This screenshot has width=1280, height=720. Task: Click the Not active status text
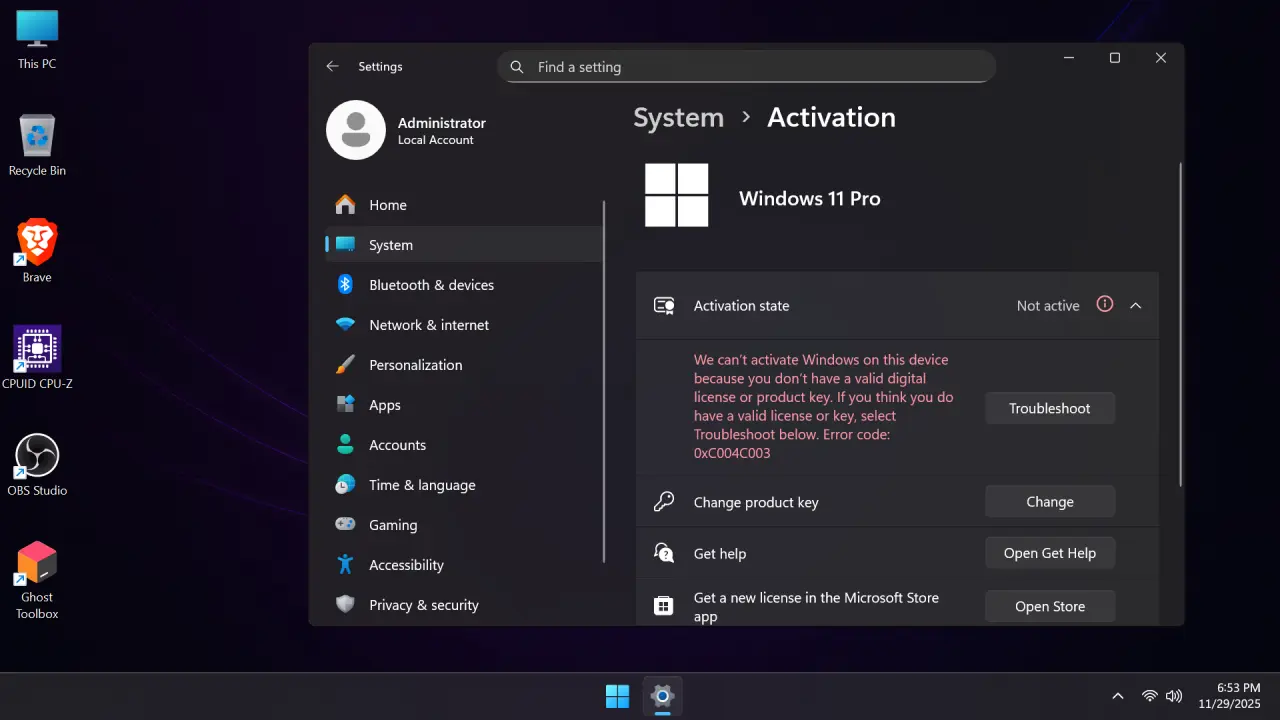1048,306
